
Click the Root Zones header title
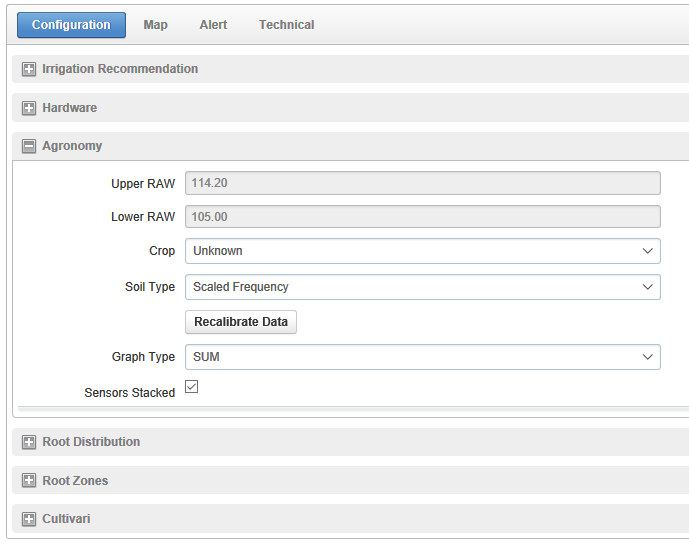[75, 481]
